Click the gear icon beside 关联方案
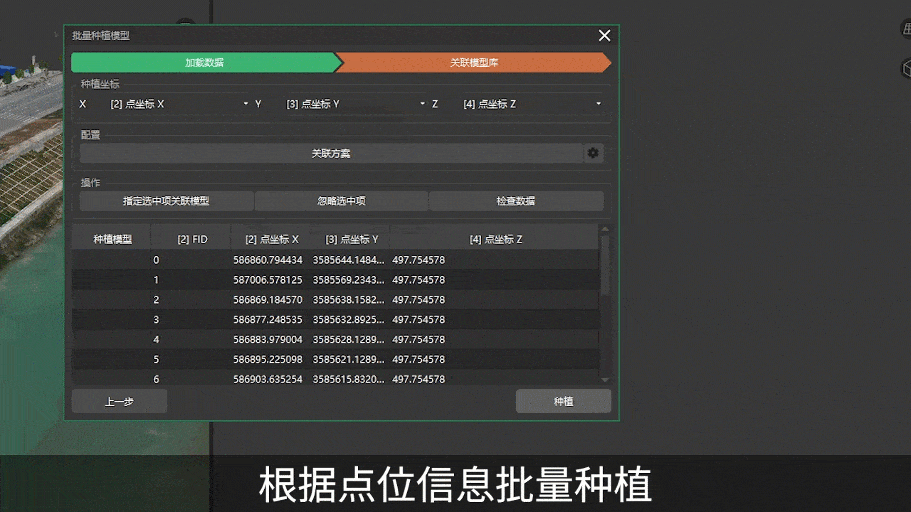 (x=593, y=153)
